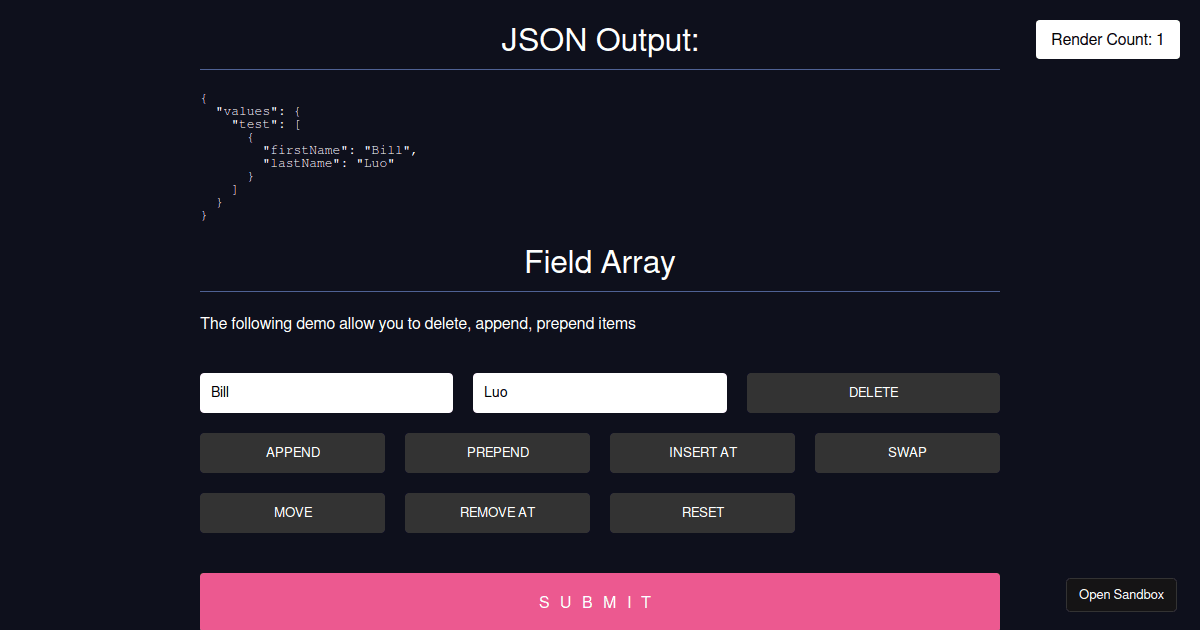
Task: Click the RESET button
Action: tap(702, 513)
